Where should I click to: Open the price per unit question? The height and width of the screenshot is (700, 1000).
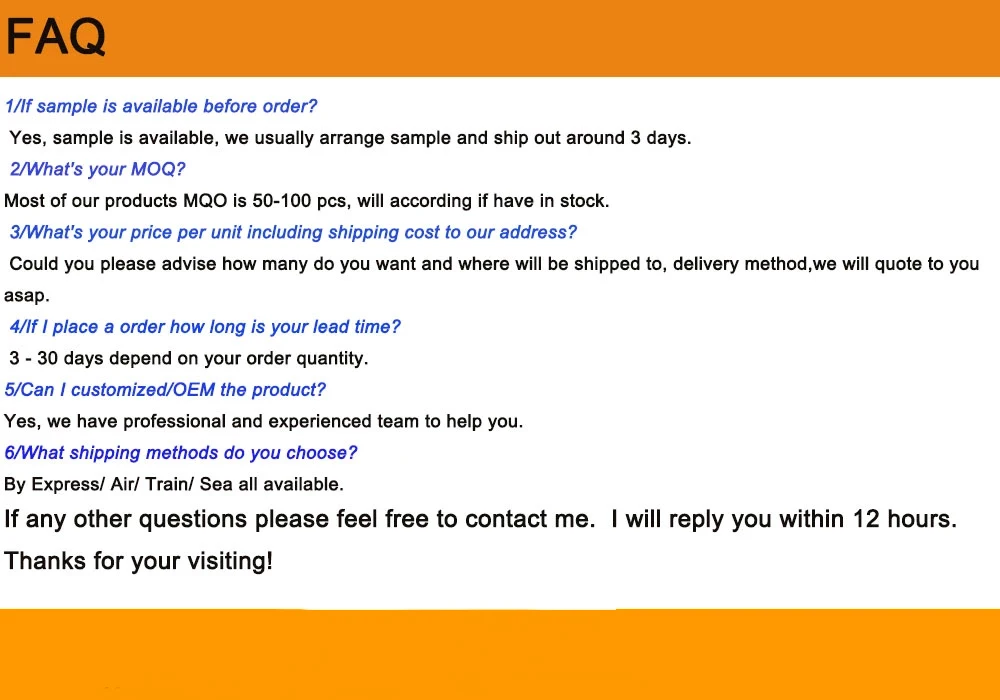[x=293, y=232]
